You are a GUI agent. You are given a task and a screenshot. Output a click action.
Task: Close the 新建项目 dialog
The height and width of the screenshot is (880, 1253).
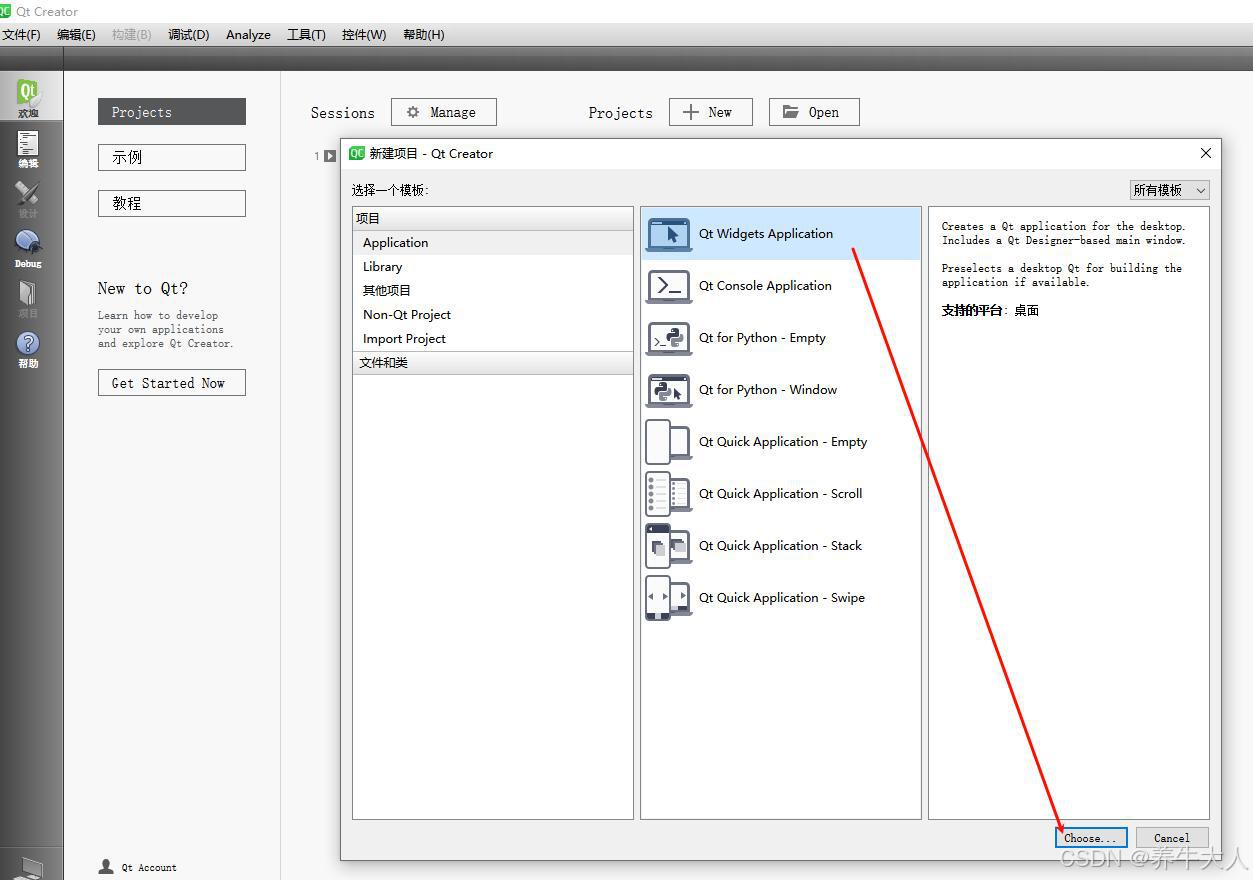1206,153
